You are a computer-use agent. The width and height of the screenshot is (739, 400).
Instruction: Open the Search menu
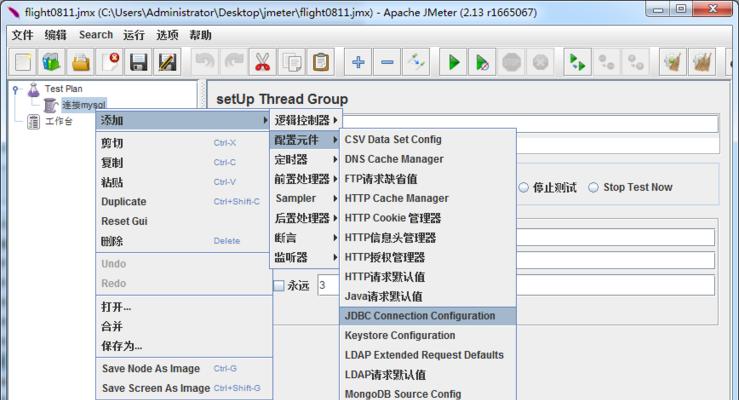tap(96, 35)
